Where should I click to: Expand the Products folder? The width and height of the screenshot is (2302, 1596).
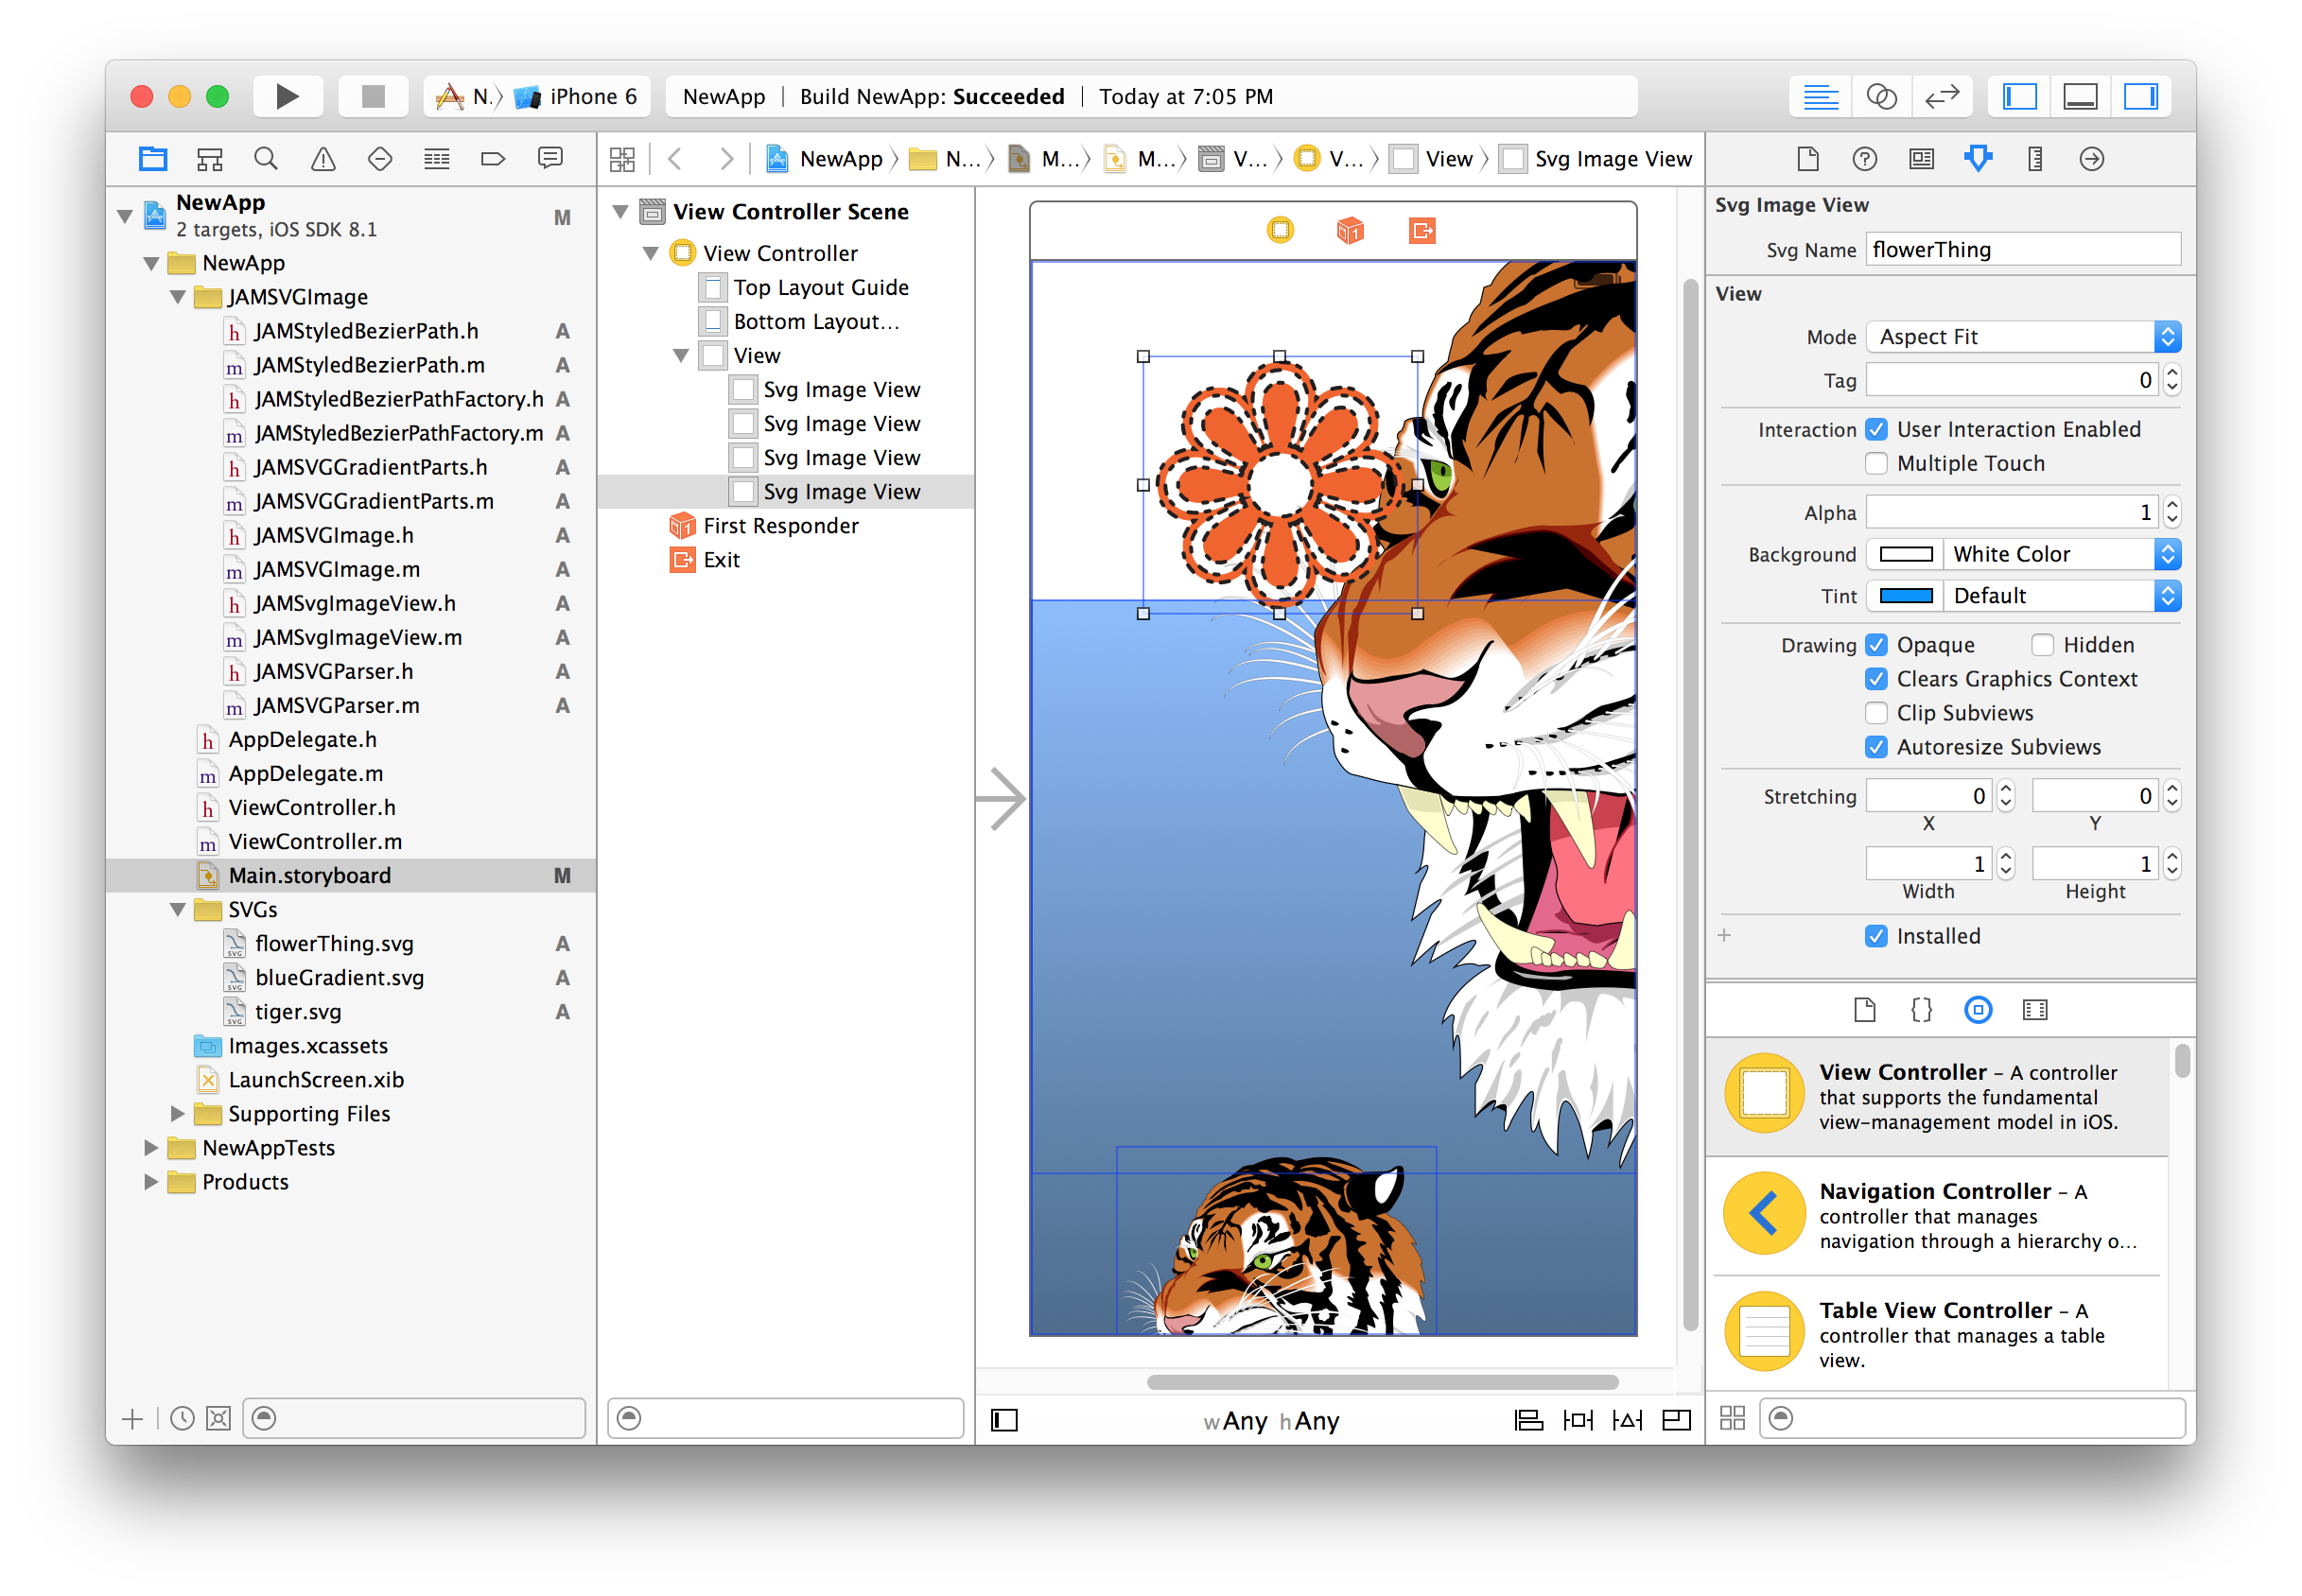tap(151, 1182)
